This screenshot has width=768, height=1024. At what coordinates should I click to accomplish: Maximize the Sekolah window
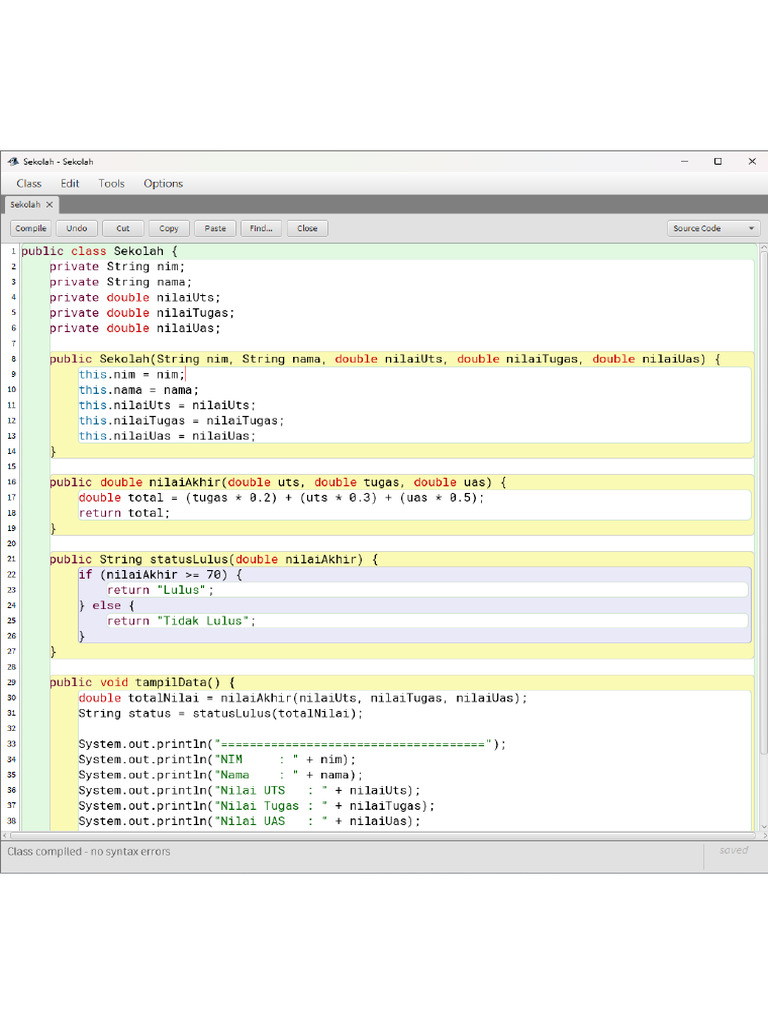coord(718,161)
